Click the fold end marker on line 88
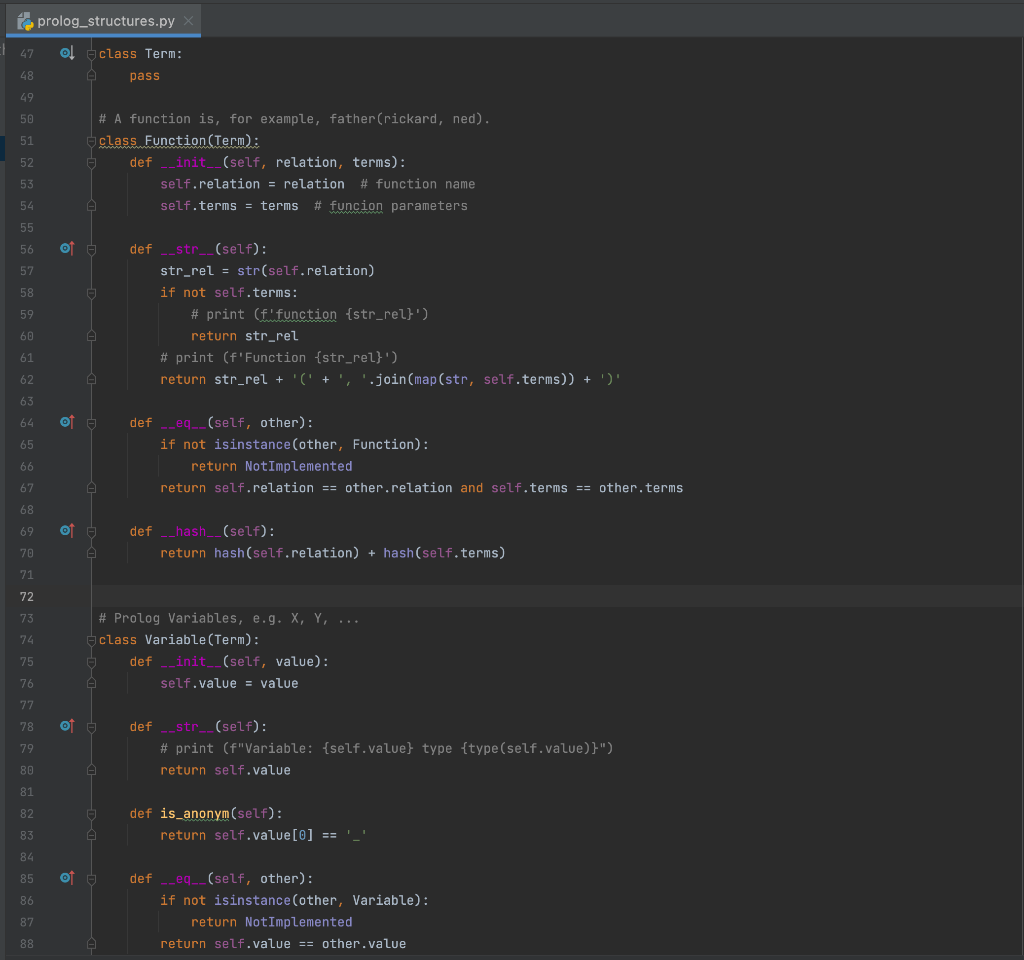1024x960 pixels. [91, 944]
